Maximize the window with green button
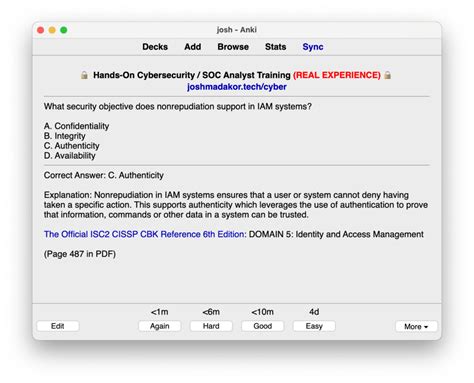 pos(64,30)
